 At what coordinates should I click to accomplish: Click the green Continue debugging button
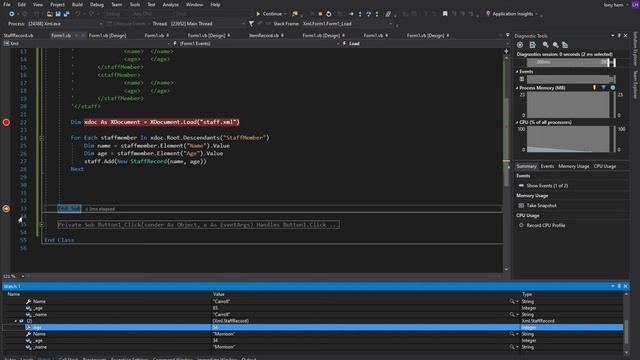[269, 14]
